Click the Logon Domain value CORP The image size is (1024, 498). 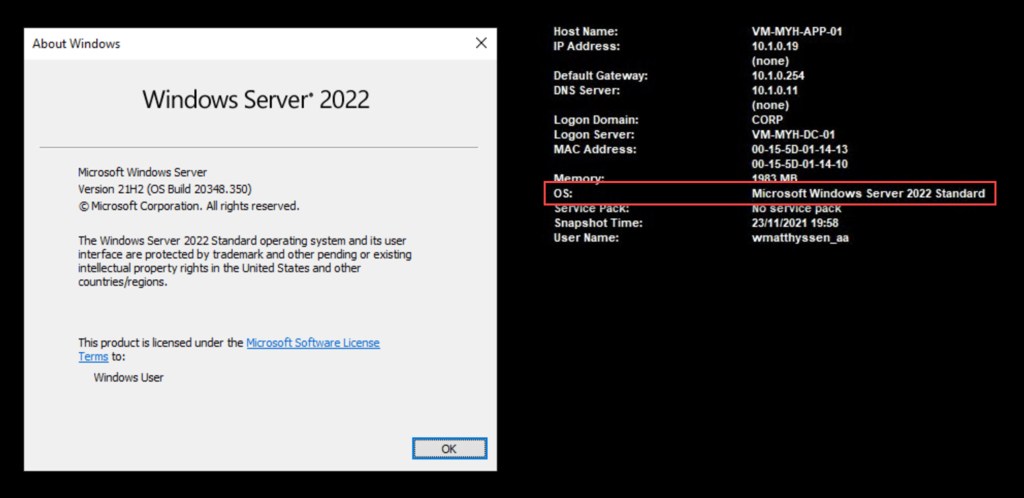pyautogui.click(x=768, y=120)
